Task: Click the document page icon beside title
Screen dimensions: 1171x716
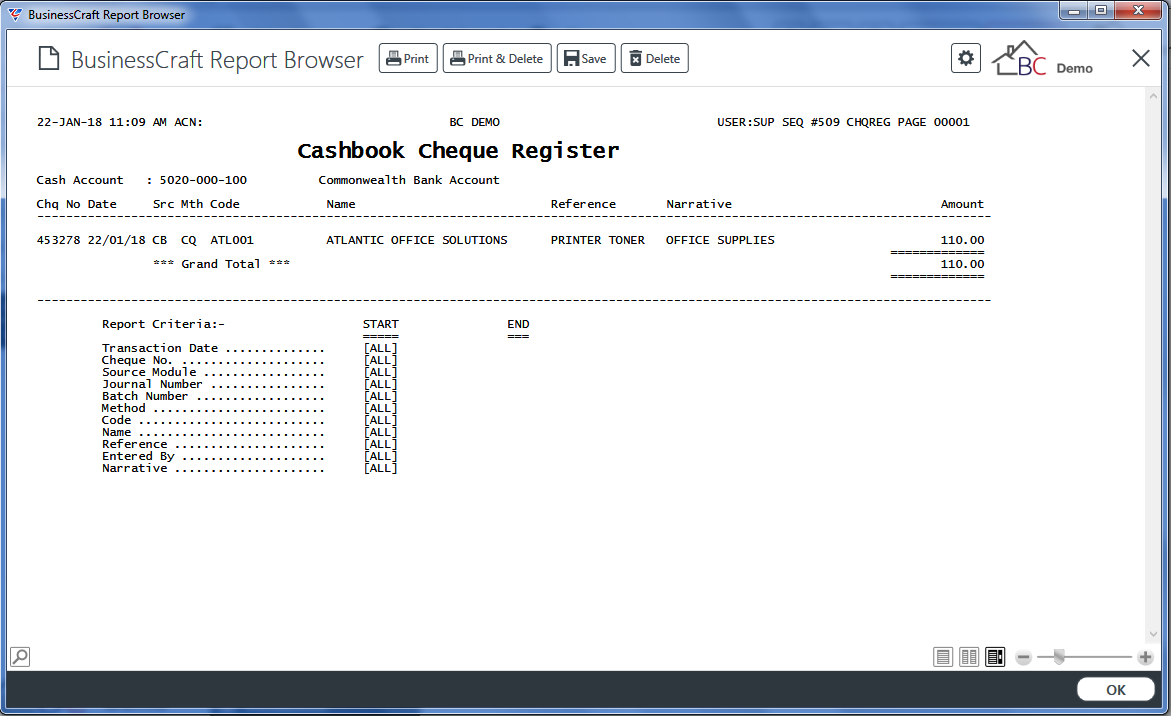Action: 49,58
